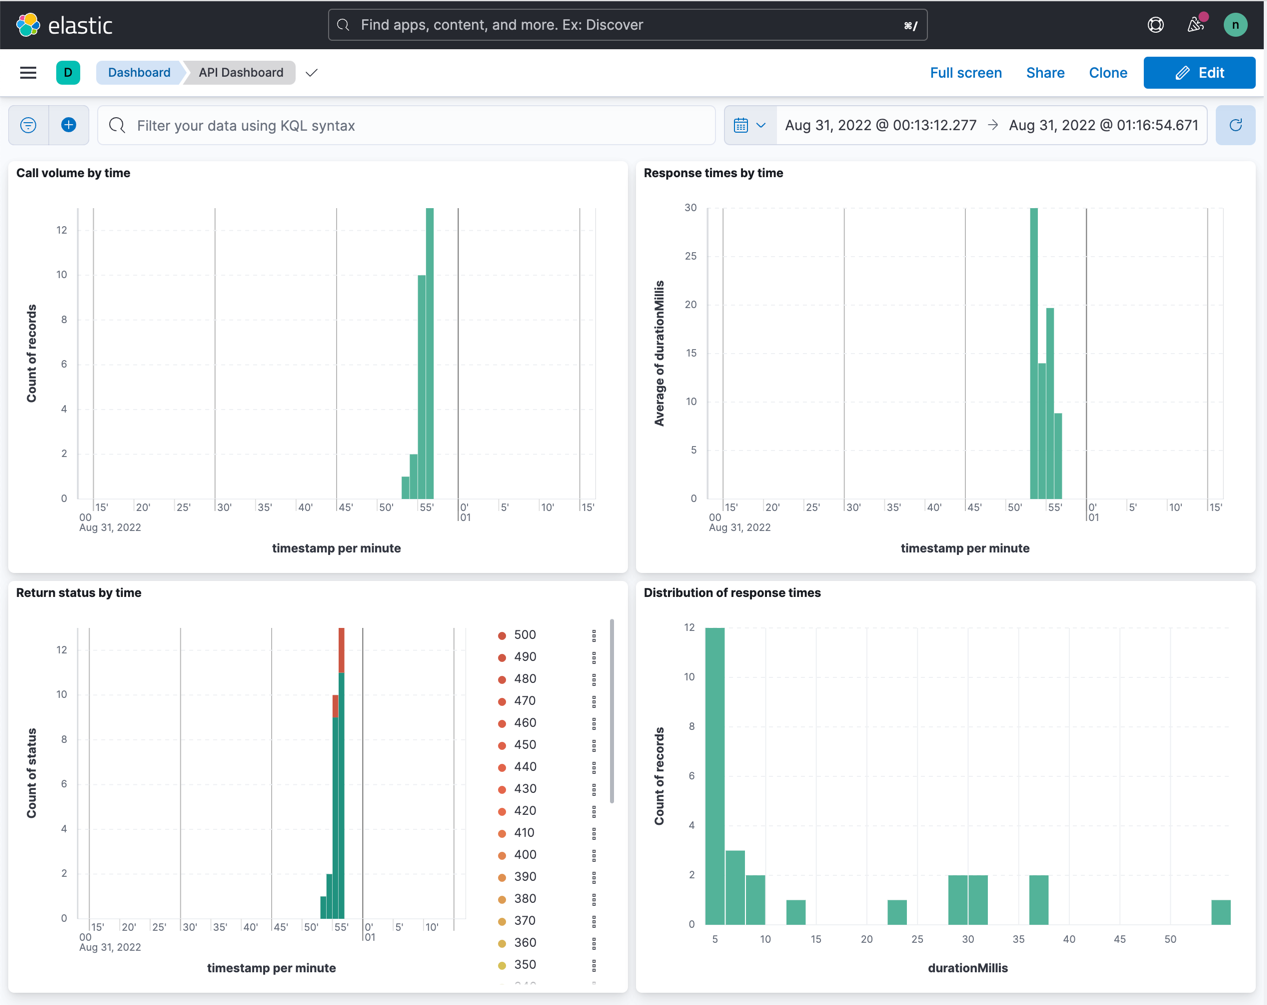This screenshot has width=1267, height=1005.
Task: Toggle legend label 370
Action: pos(525,921)
